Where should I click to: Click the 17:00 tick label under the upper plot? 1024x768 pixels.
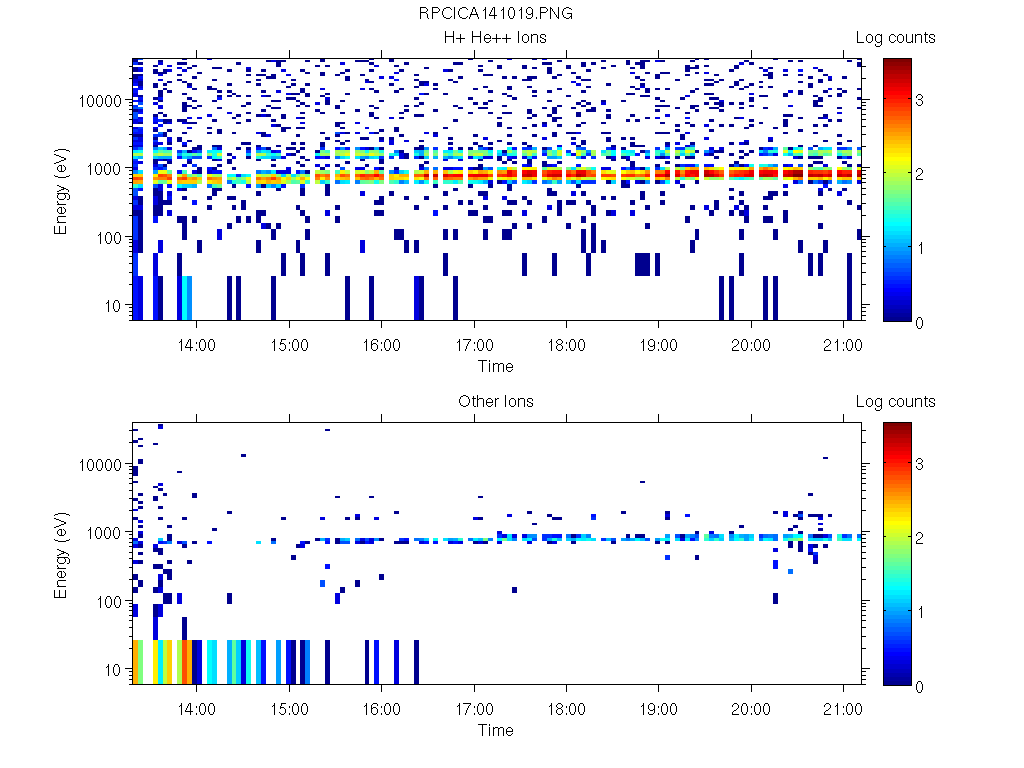[x=474, y=345]
